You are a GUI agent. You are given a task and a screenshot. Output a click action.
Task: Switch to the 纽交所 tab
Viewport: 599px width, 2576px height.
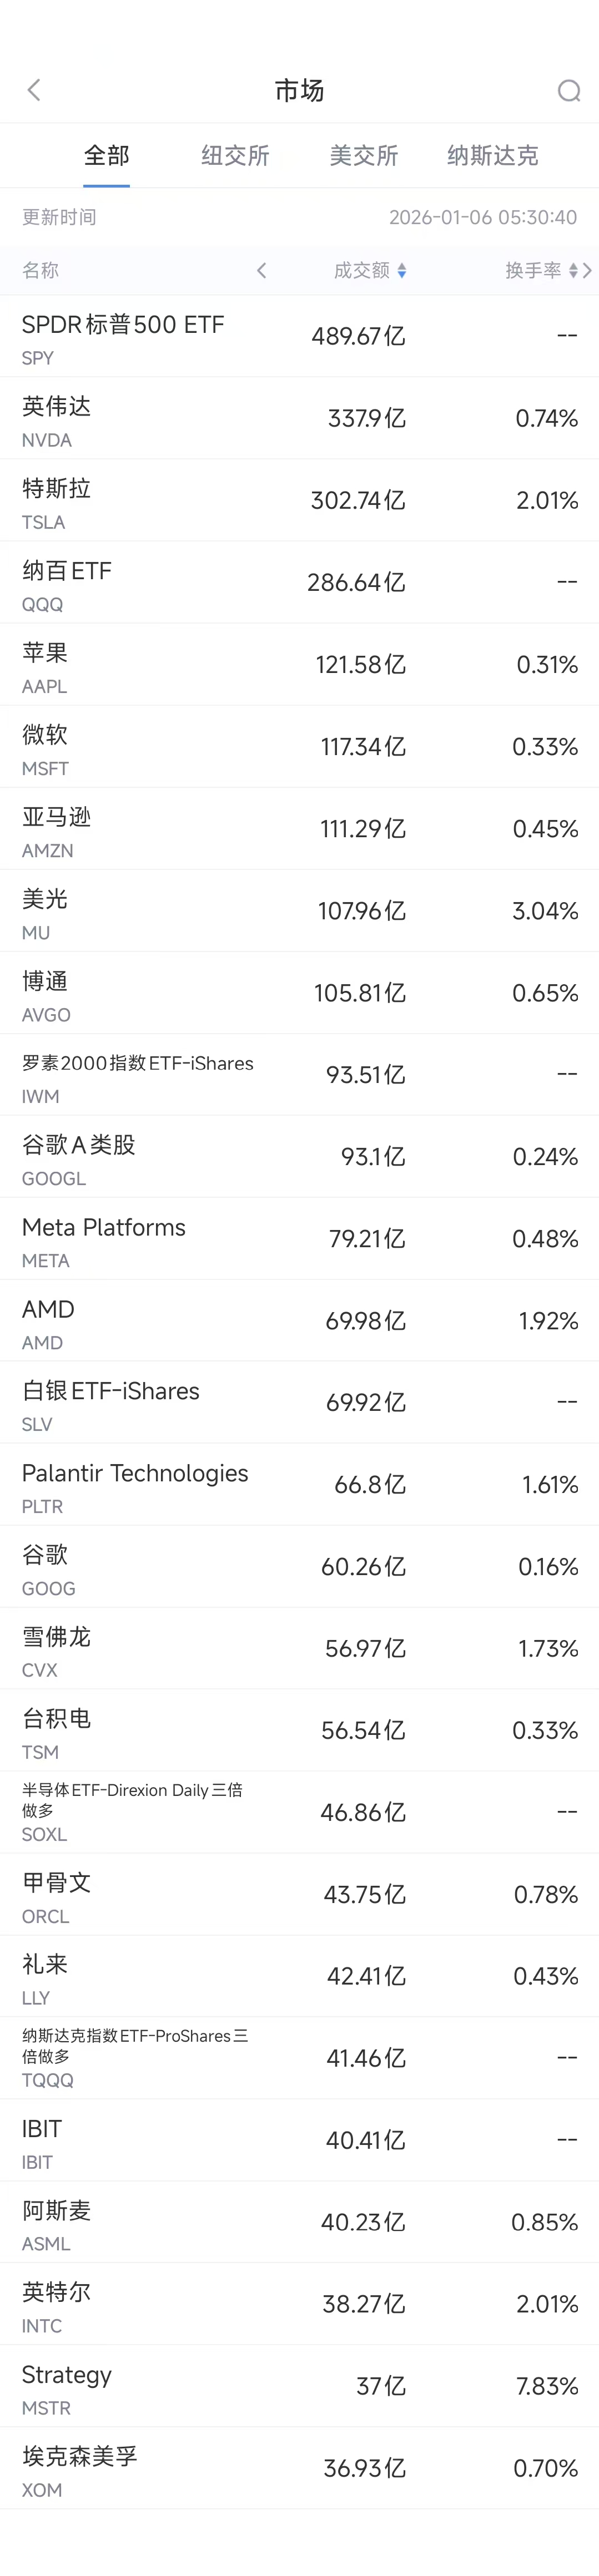[x=235, y=156]
